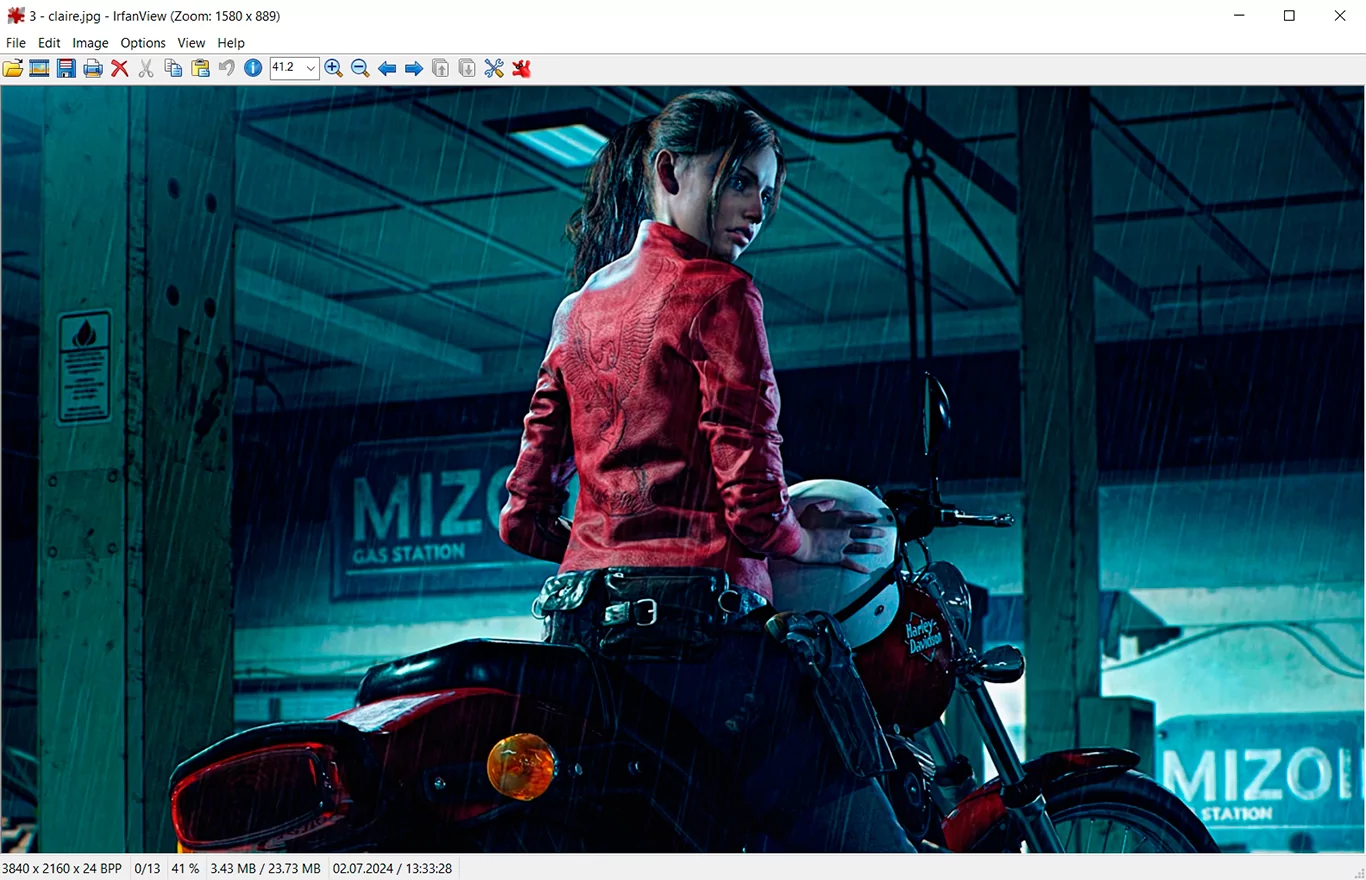The width and height of the screenshot is (1366, 880).
Task: Click the 41 % zoom status entry
Action: point(185,868)
